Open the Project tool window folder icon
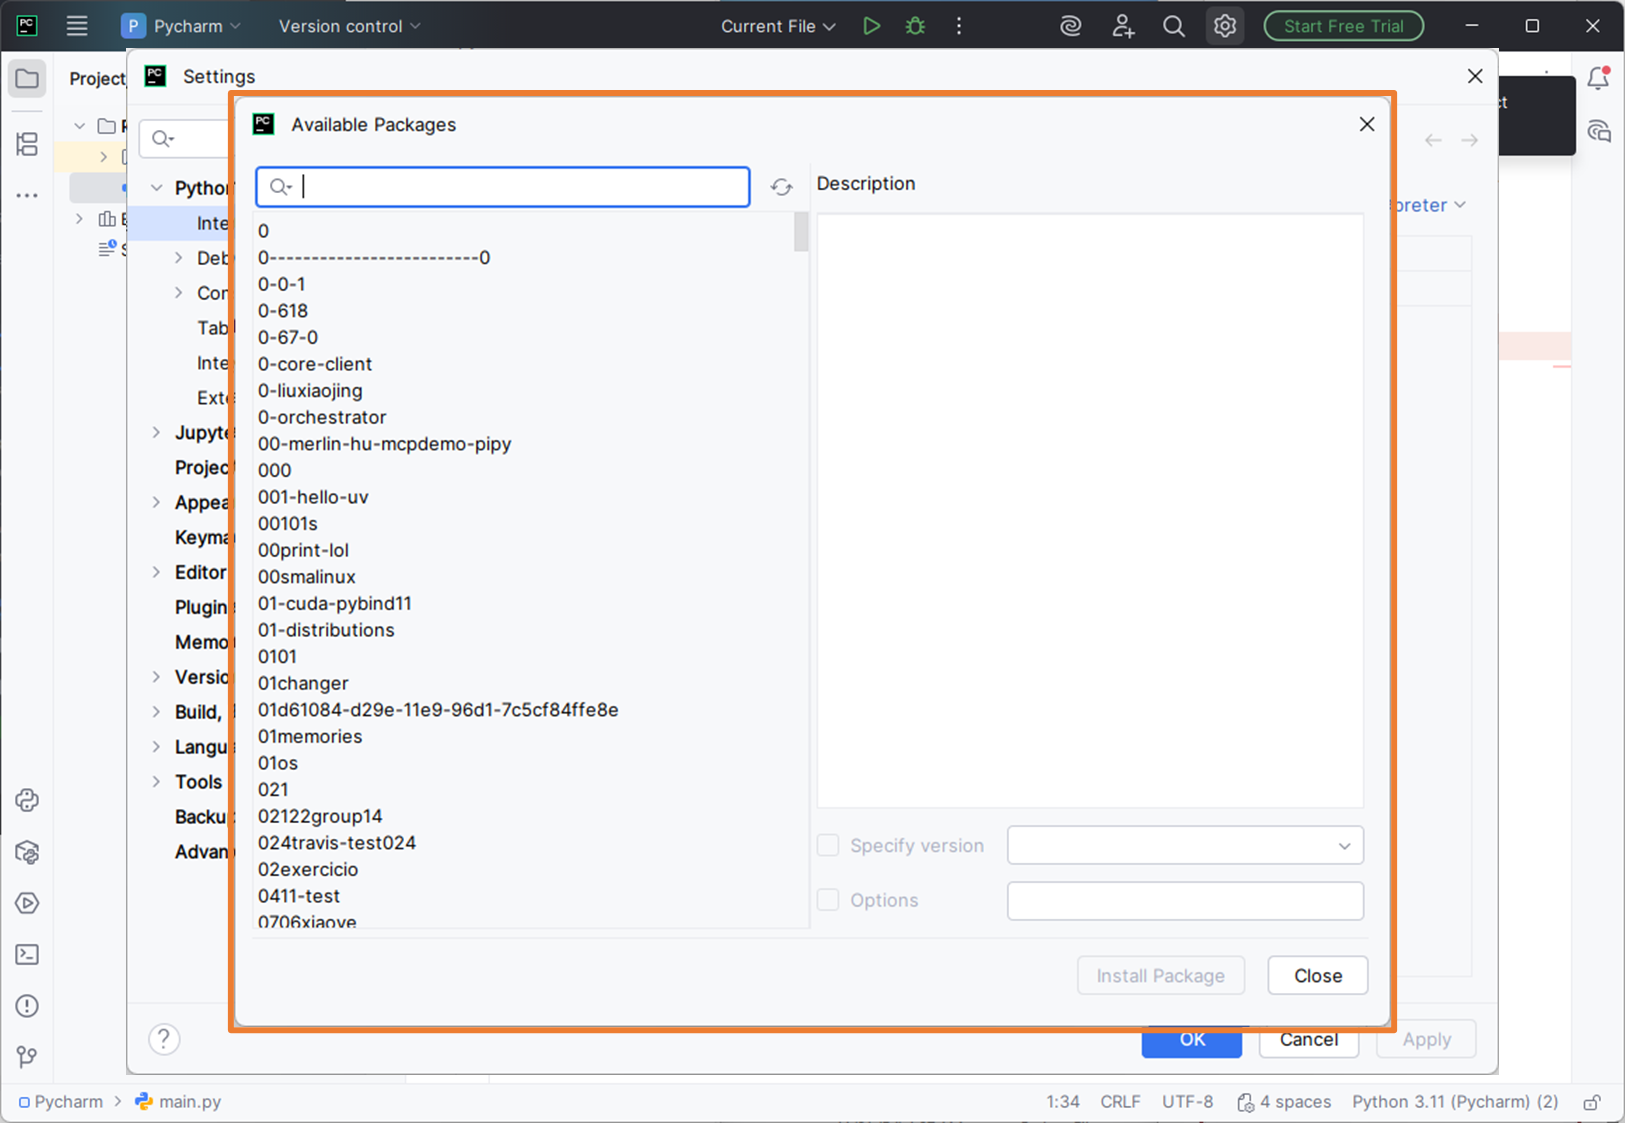This screenshot has width=1625, height=1123. click(27, 79)
